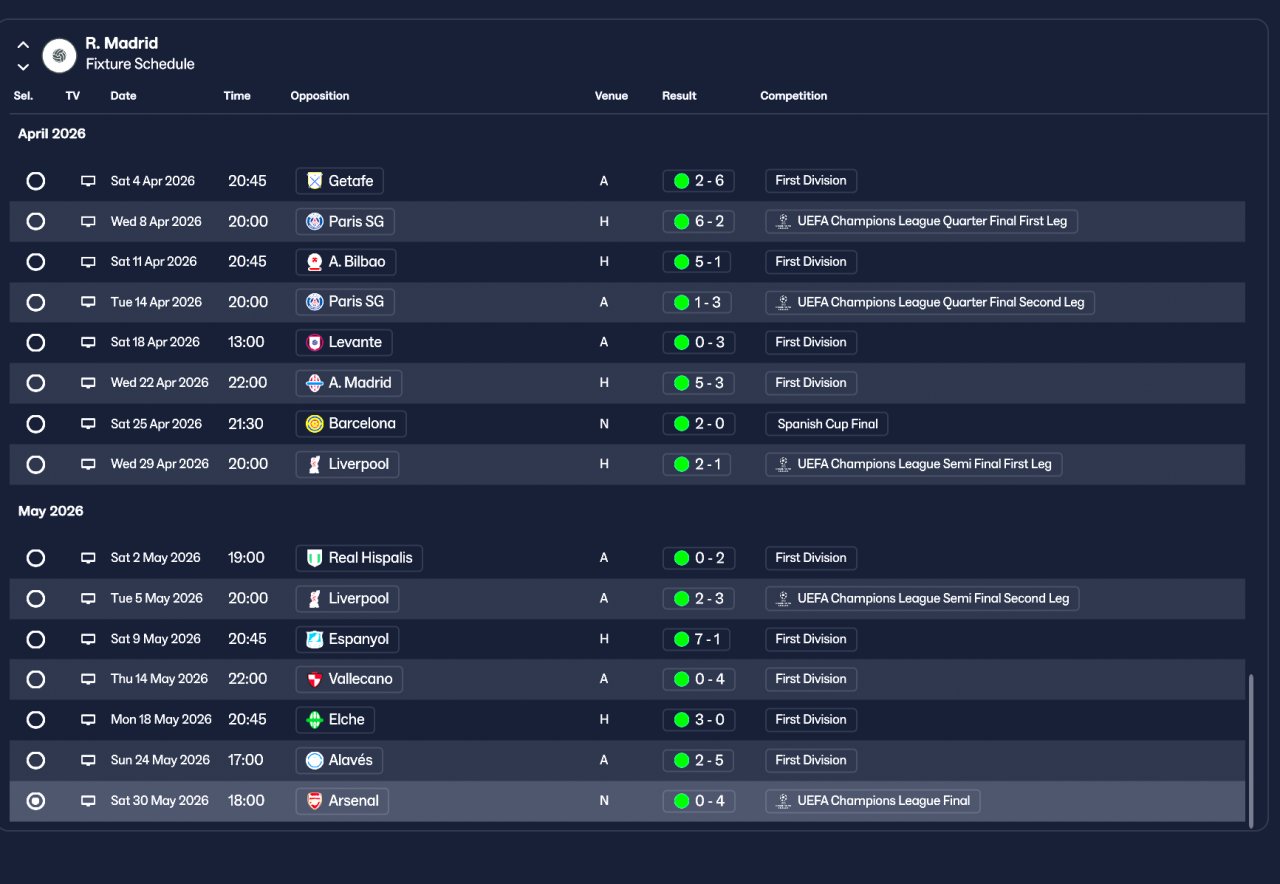The height and width of the screenshot is (884, 1280).
Task: Click the selected radio button on the Arsenal row
Action: [36, 801]
